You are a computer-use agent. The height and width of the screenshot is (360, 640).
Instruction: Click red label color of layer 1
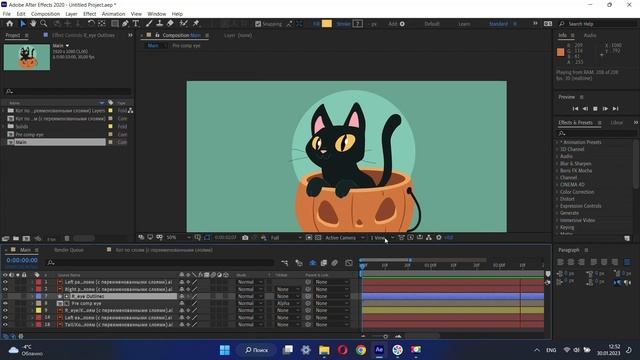click(38, 282)
